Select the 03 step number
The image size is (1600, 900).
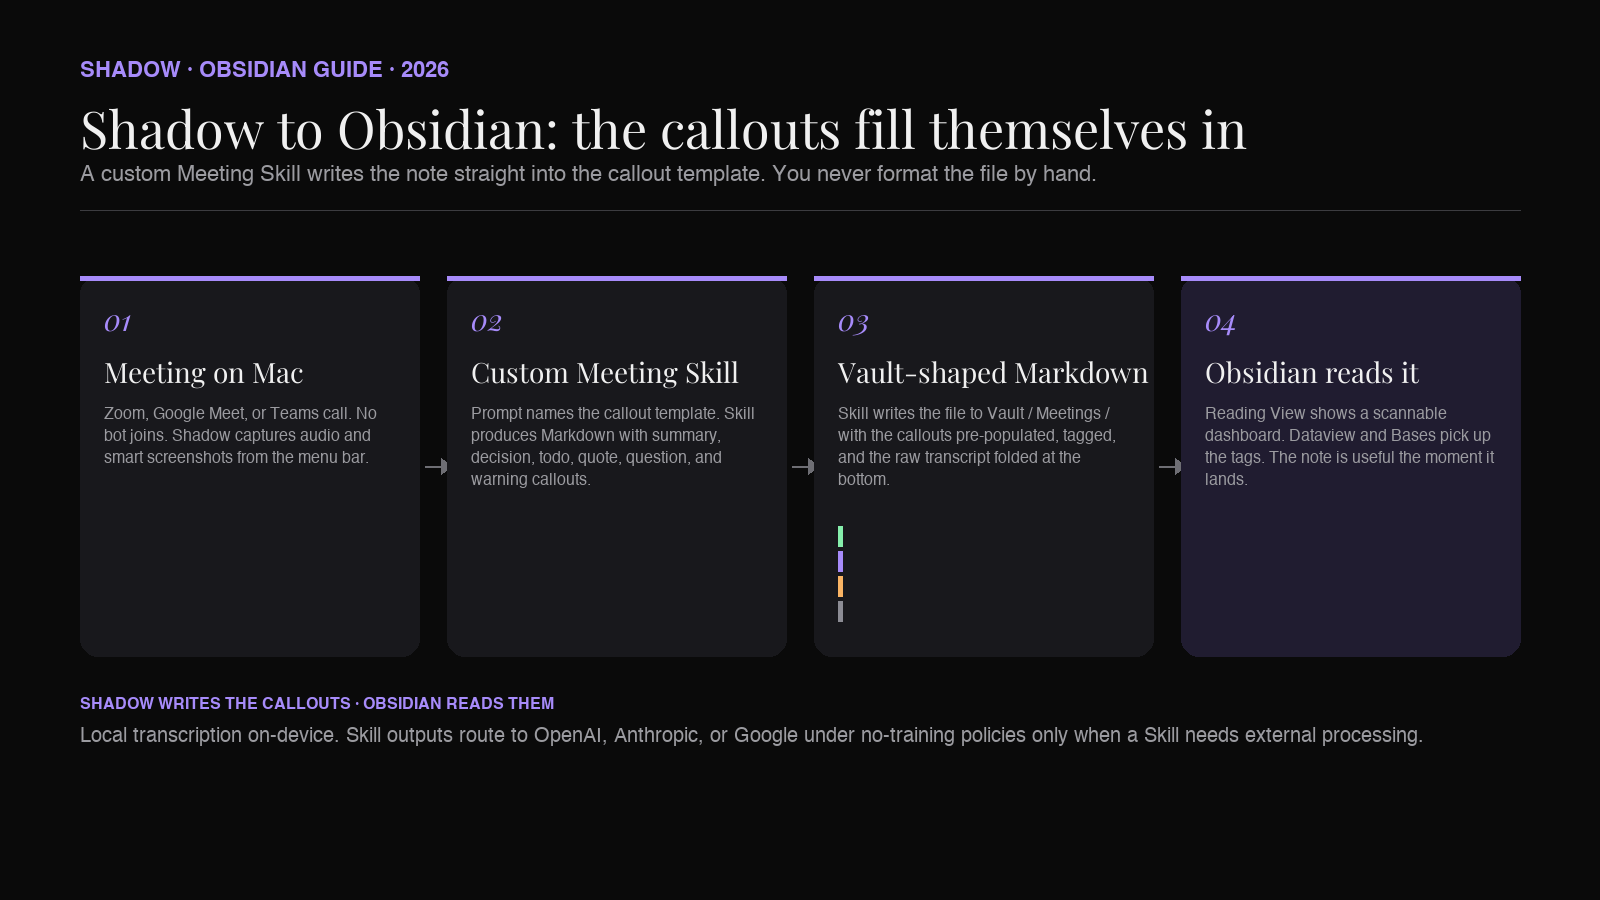(x=853, y=323)
